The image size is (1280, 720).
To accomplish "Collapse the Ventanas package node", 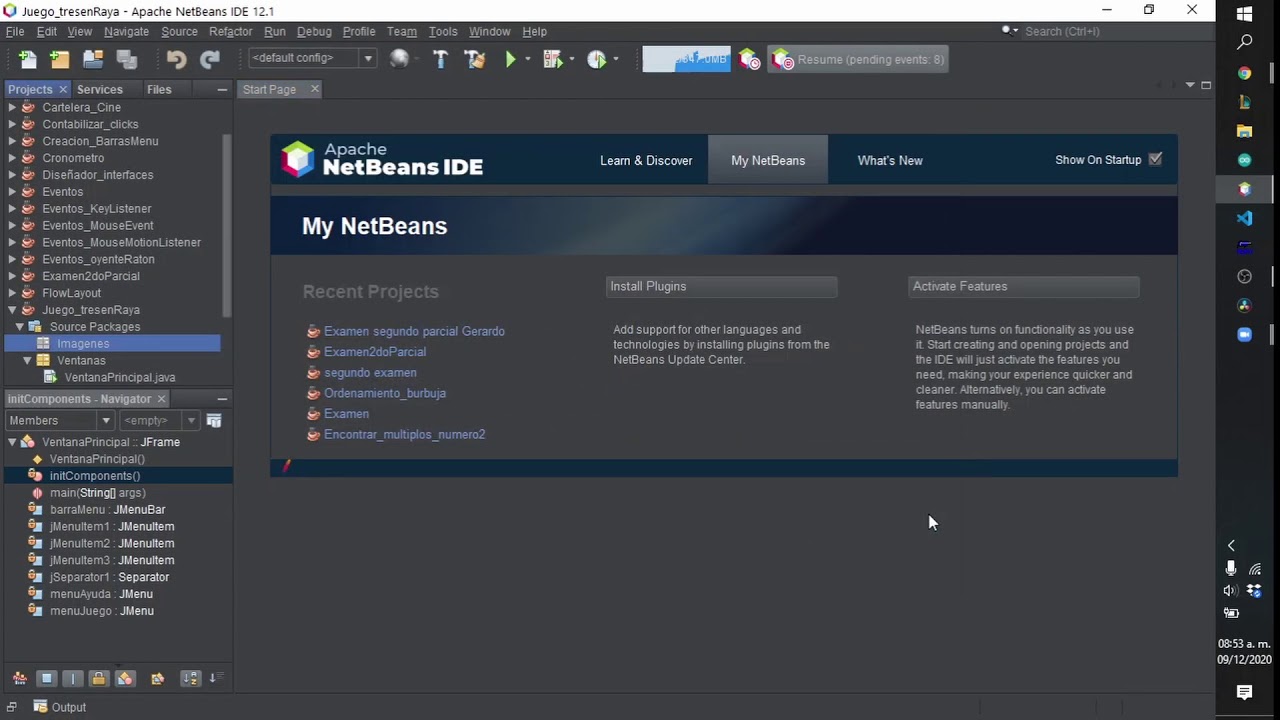I will coord(27,360).
